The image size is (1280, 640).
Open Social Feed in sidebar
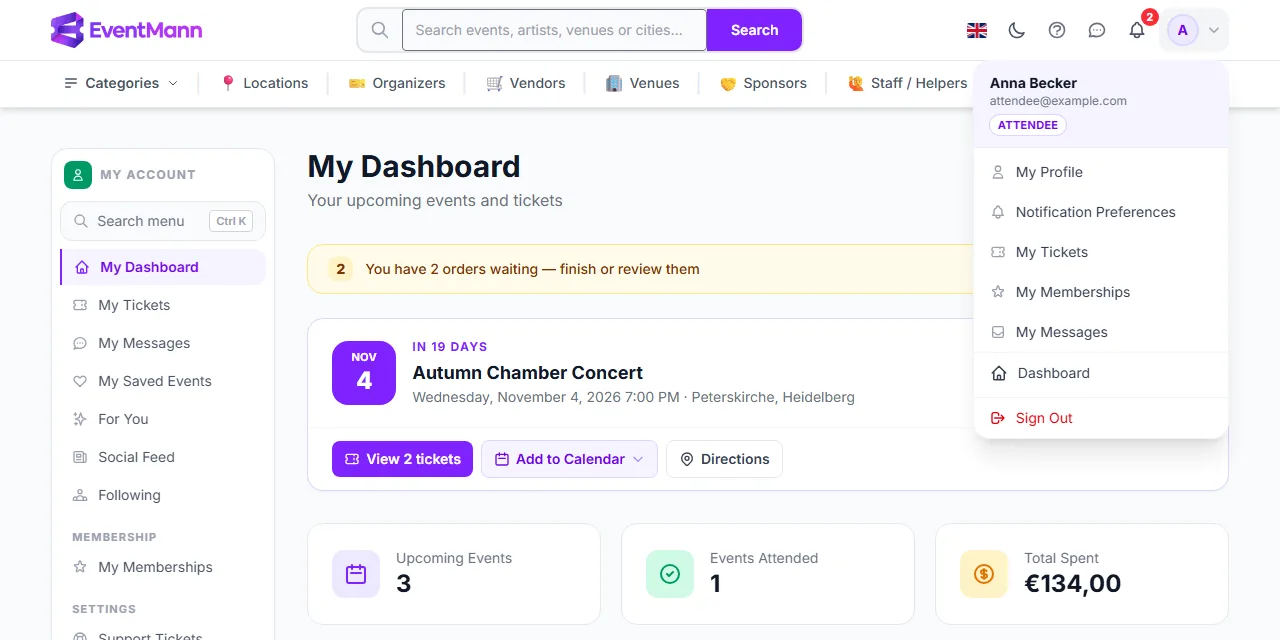[163, 457]
